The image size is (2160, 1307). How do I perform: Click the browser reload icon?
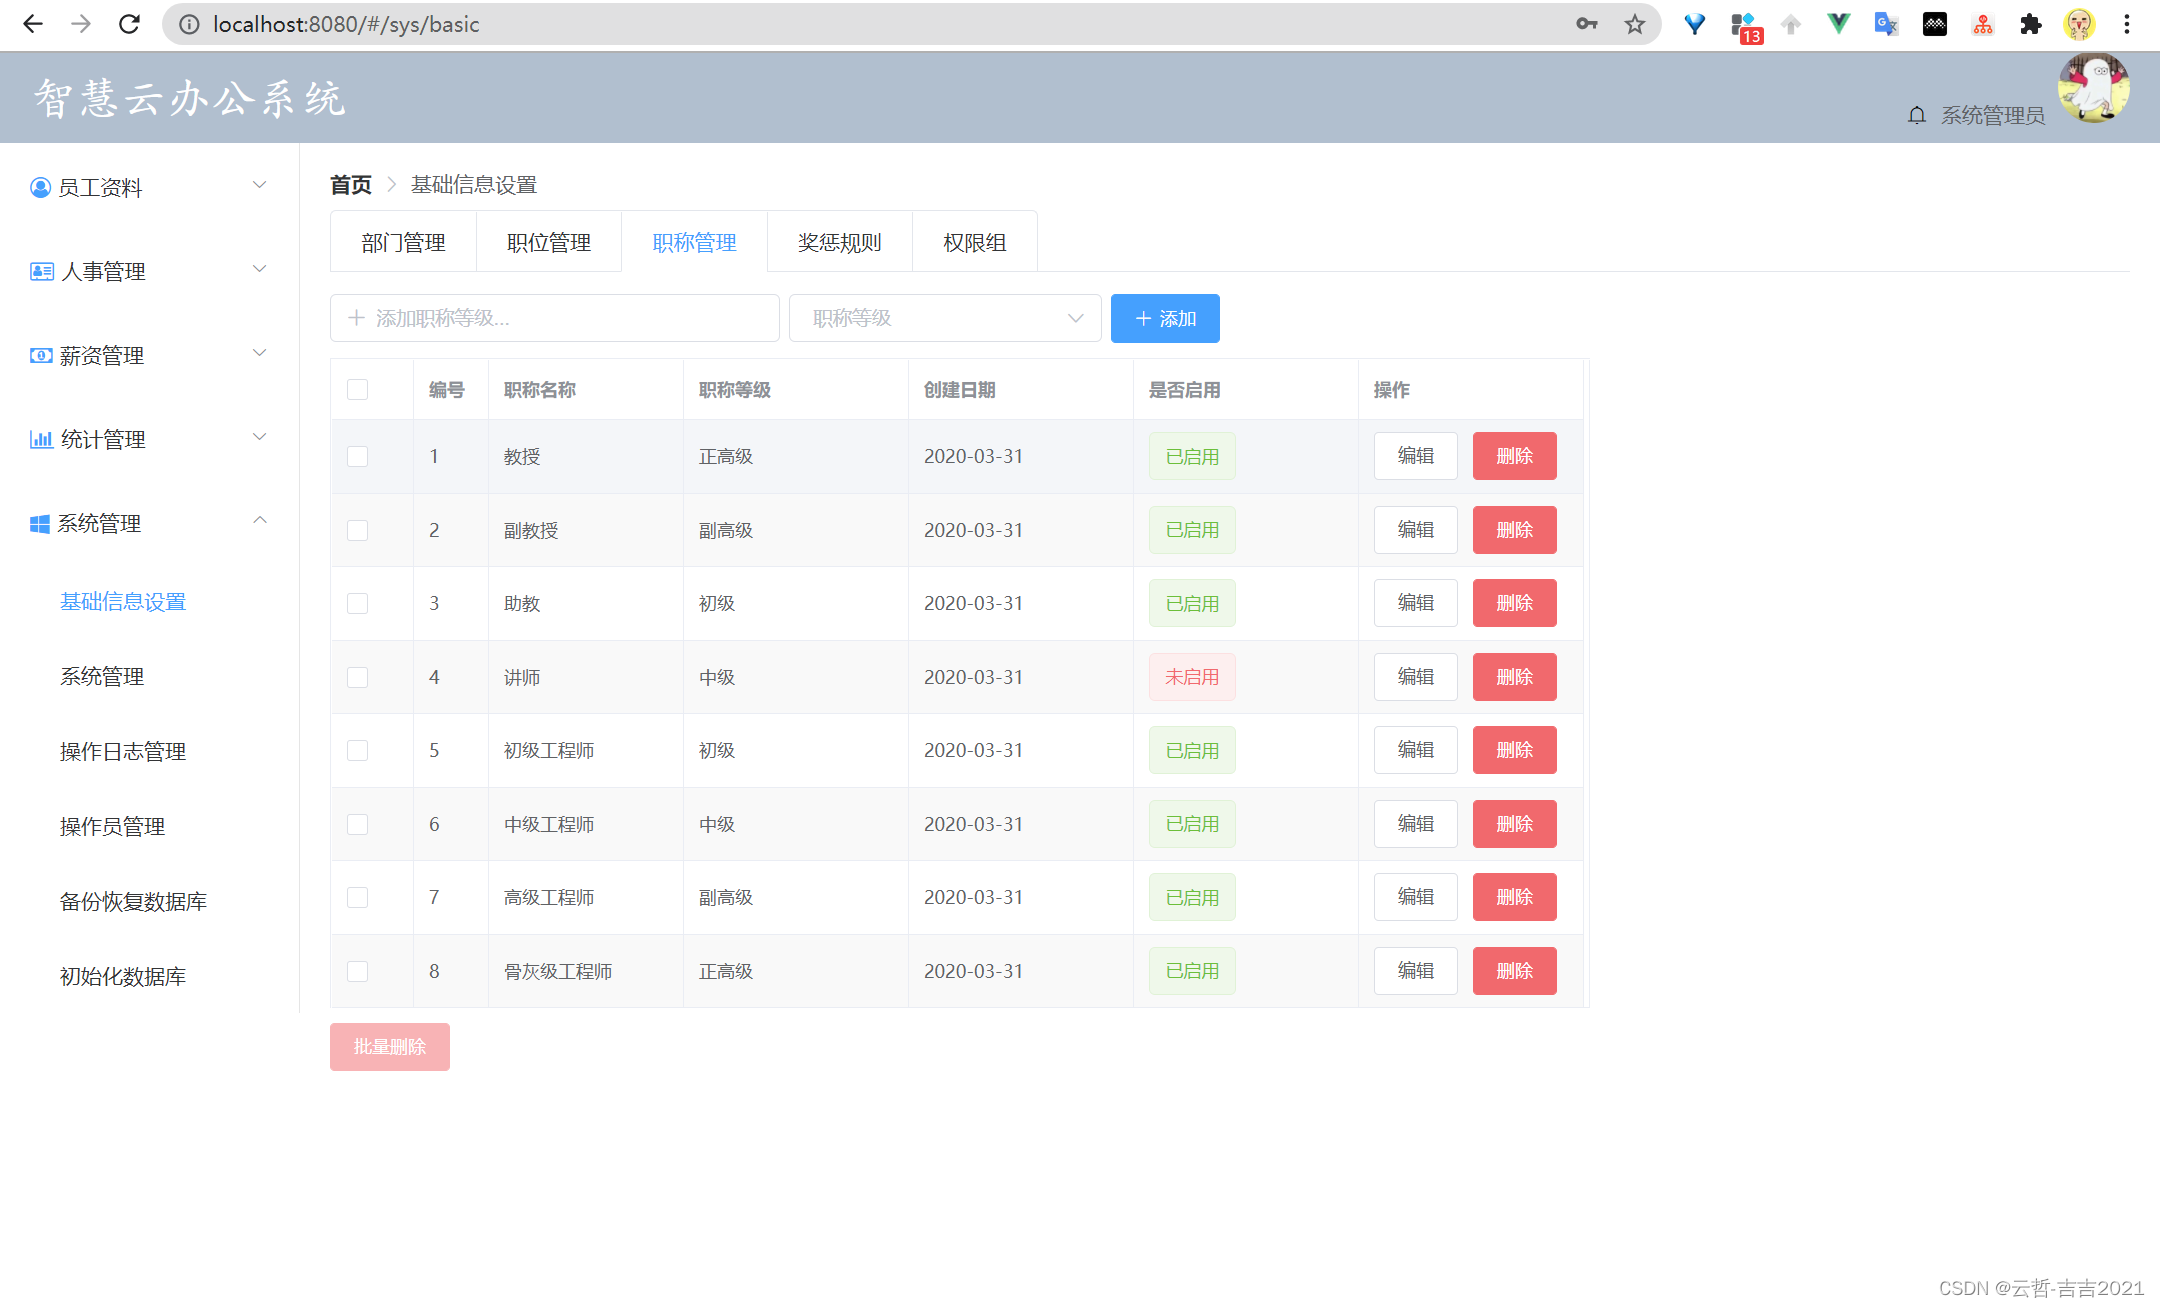point(129,24)
